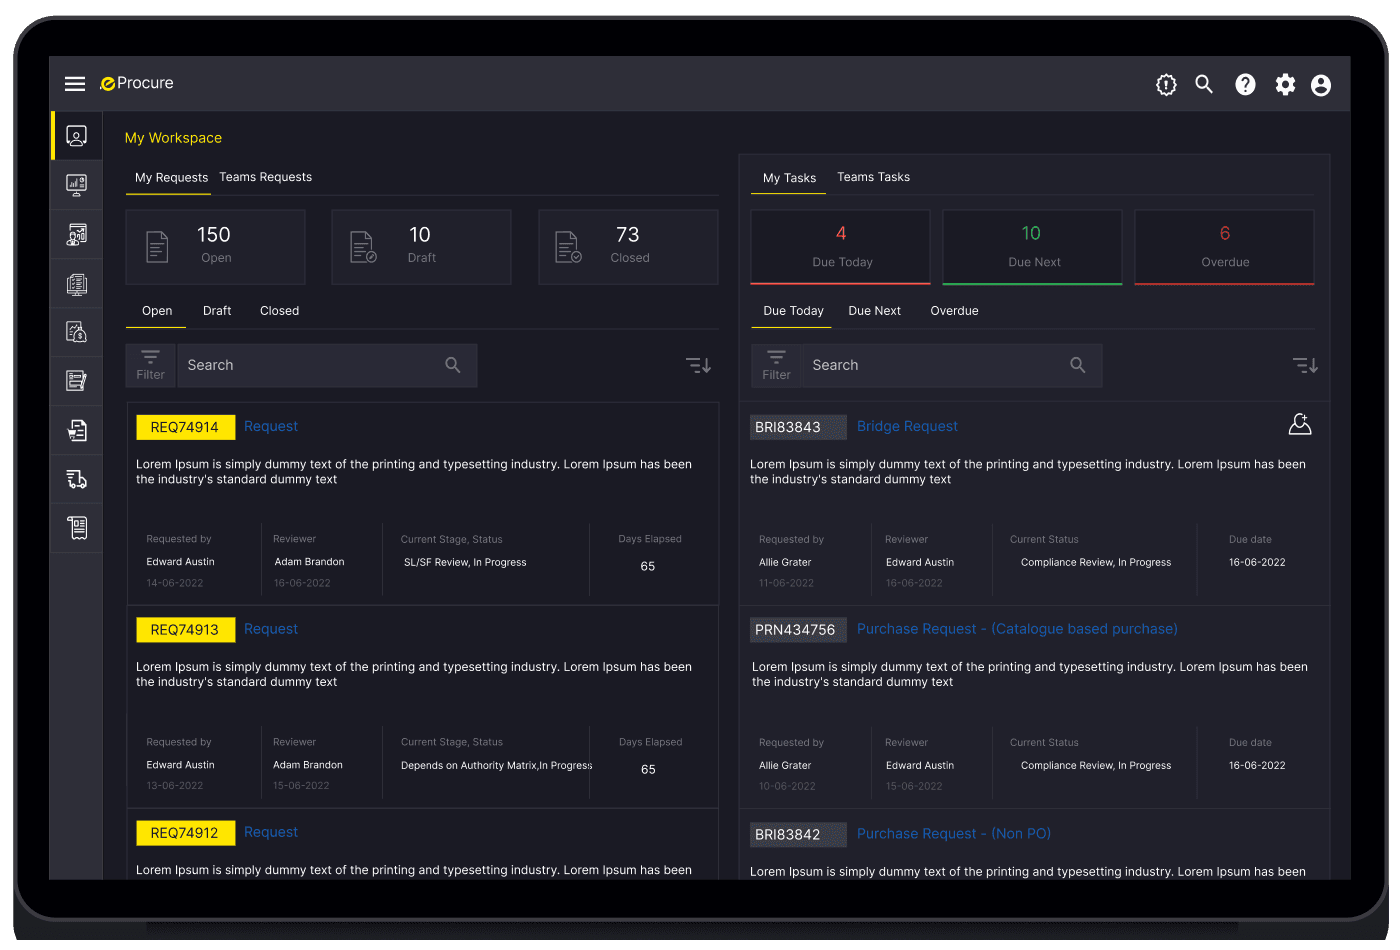Screen dimensions: 1400x950
Task: Click magnifier in tasks search box
Action: click(1078, 365)
